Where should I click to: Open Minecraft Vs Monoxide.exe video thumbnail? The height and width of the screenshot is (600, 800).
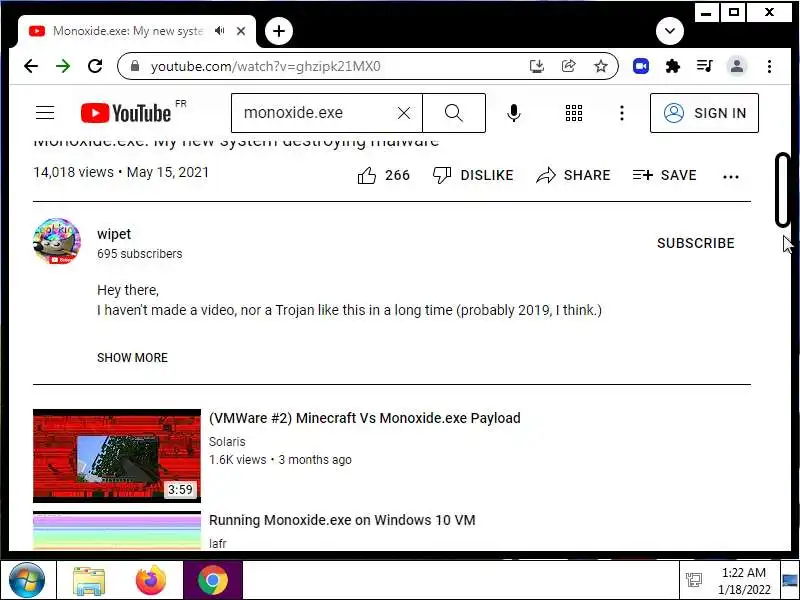[117, 456]
